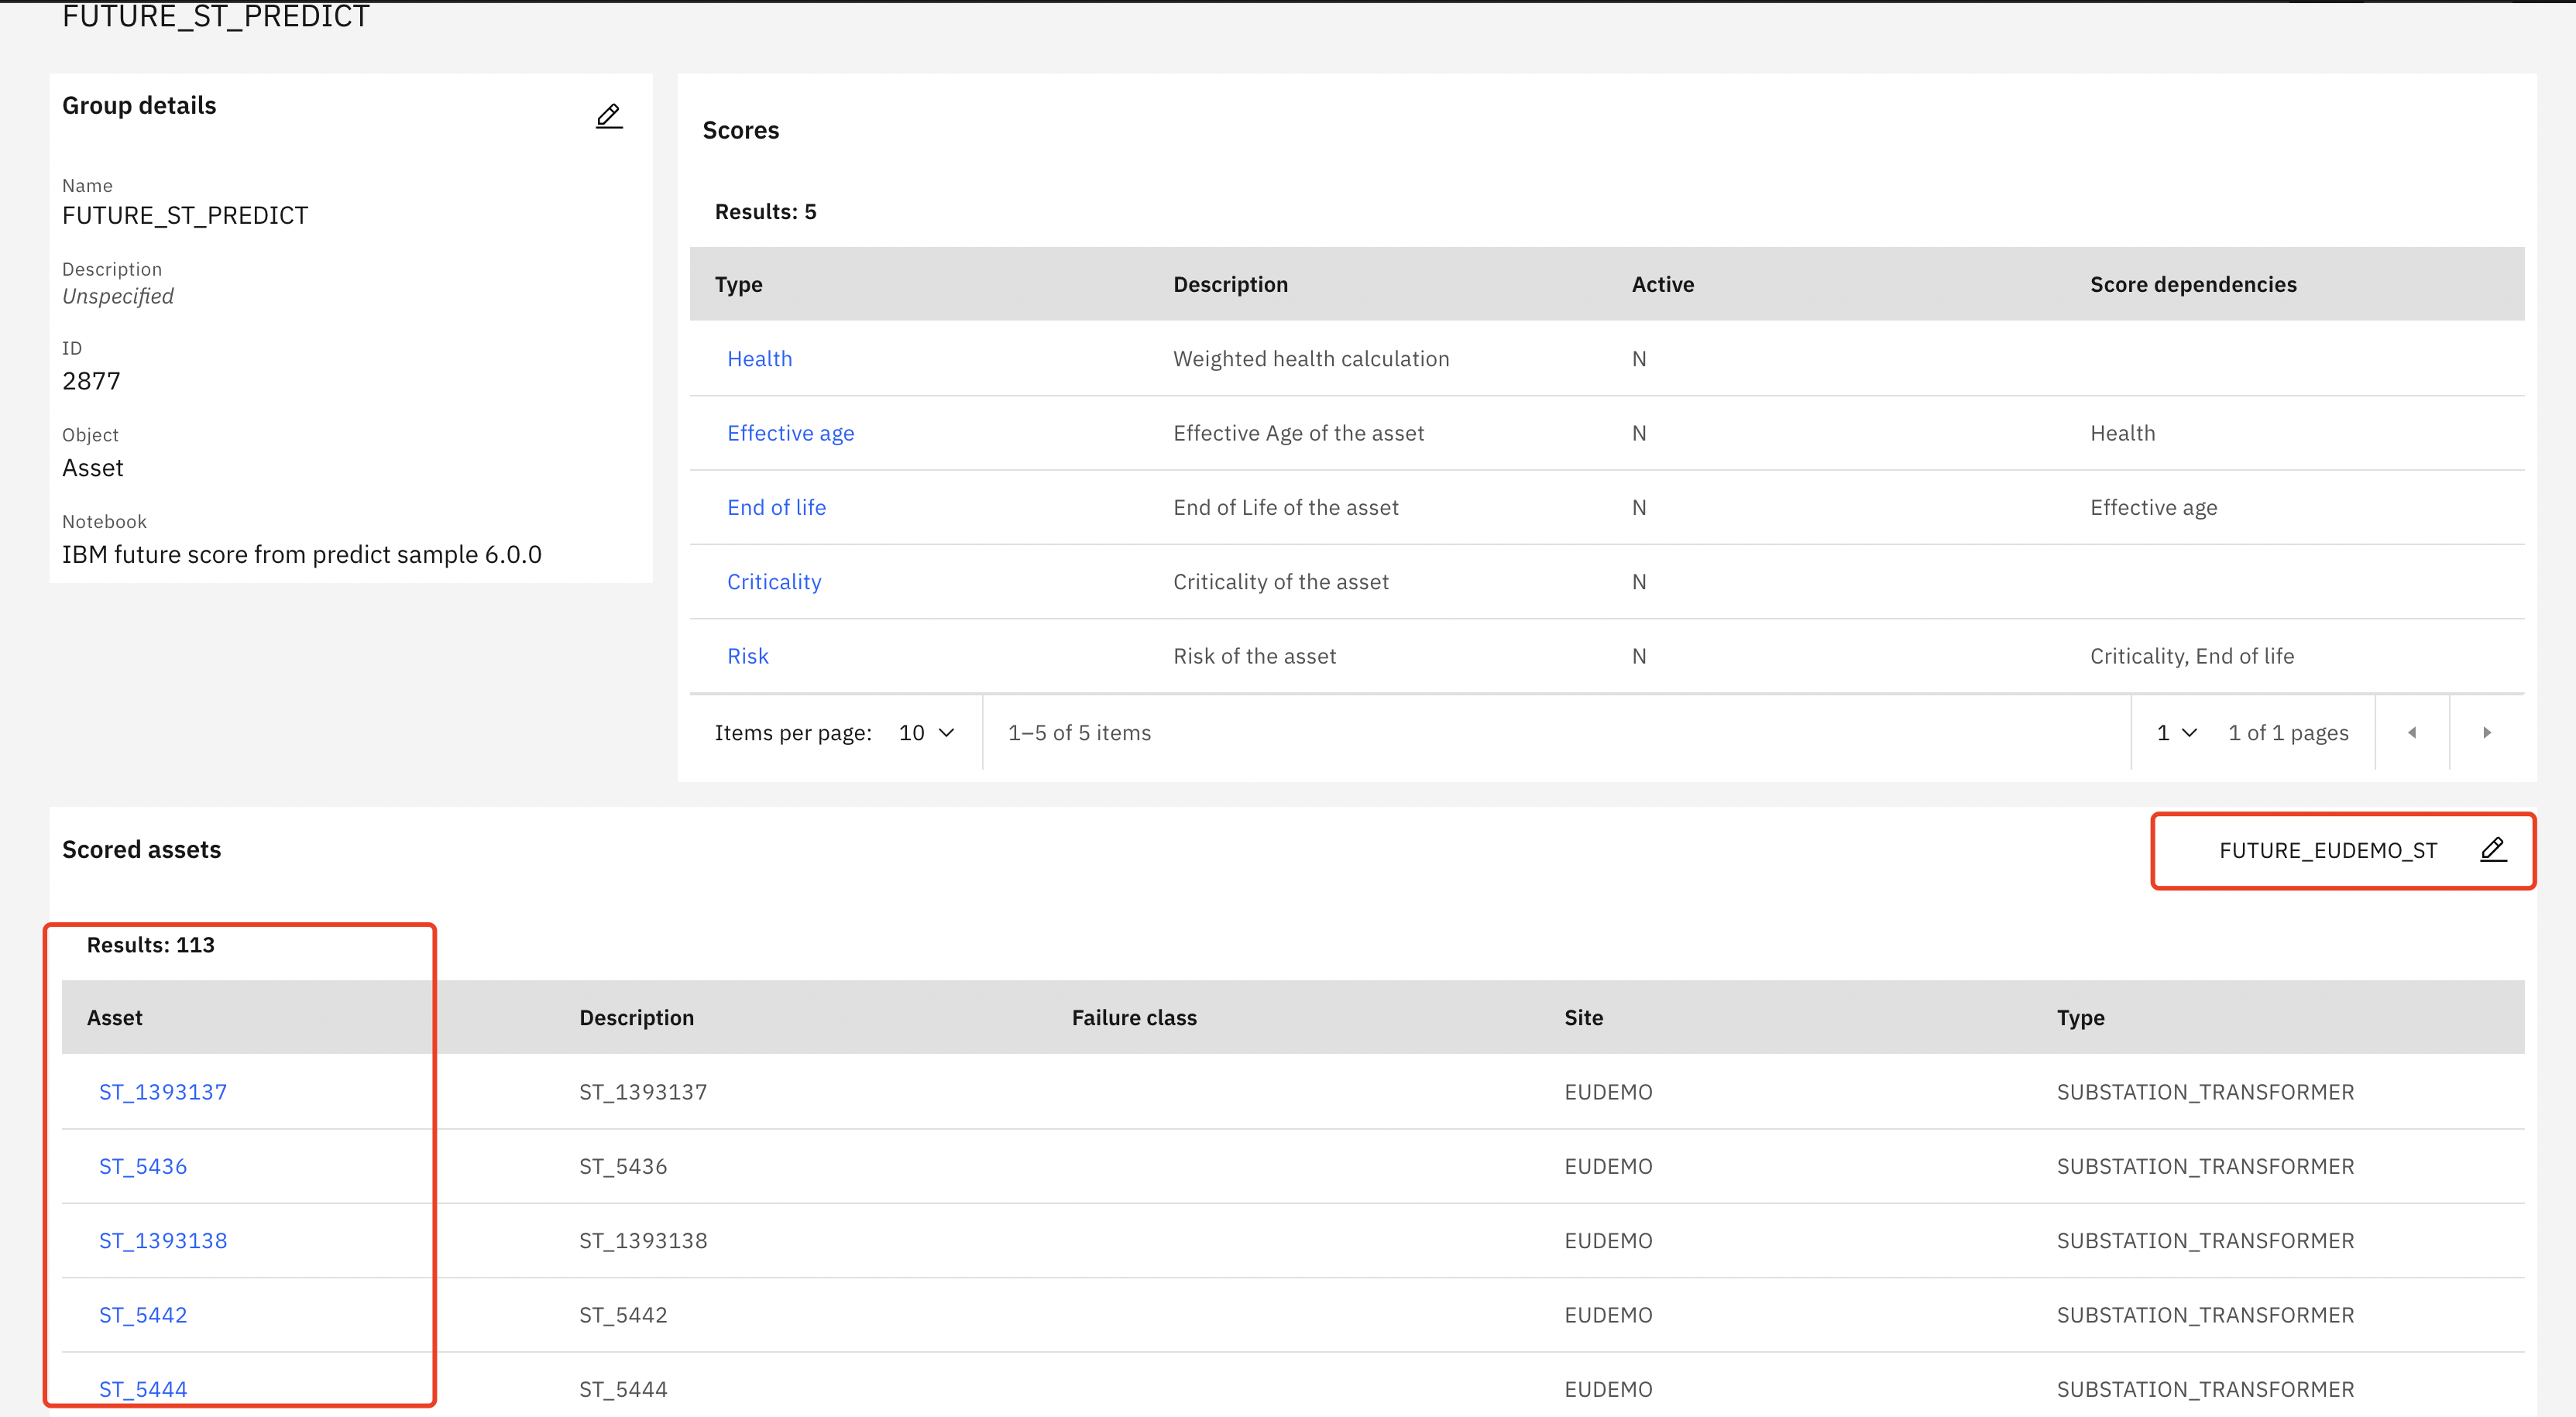Select the 'Health' dependency cell

[2122, 433]
